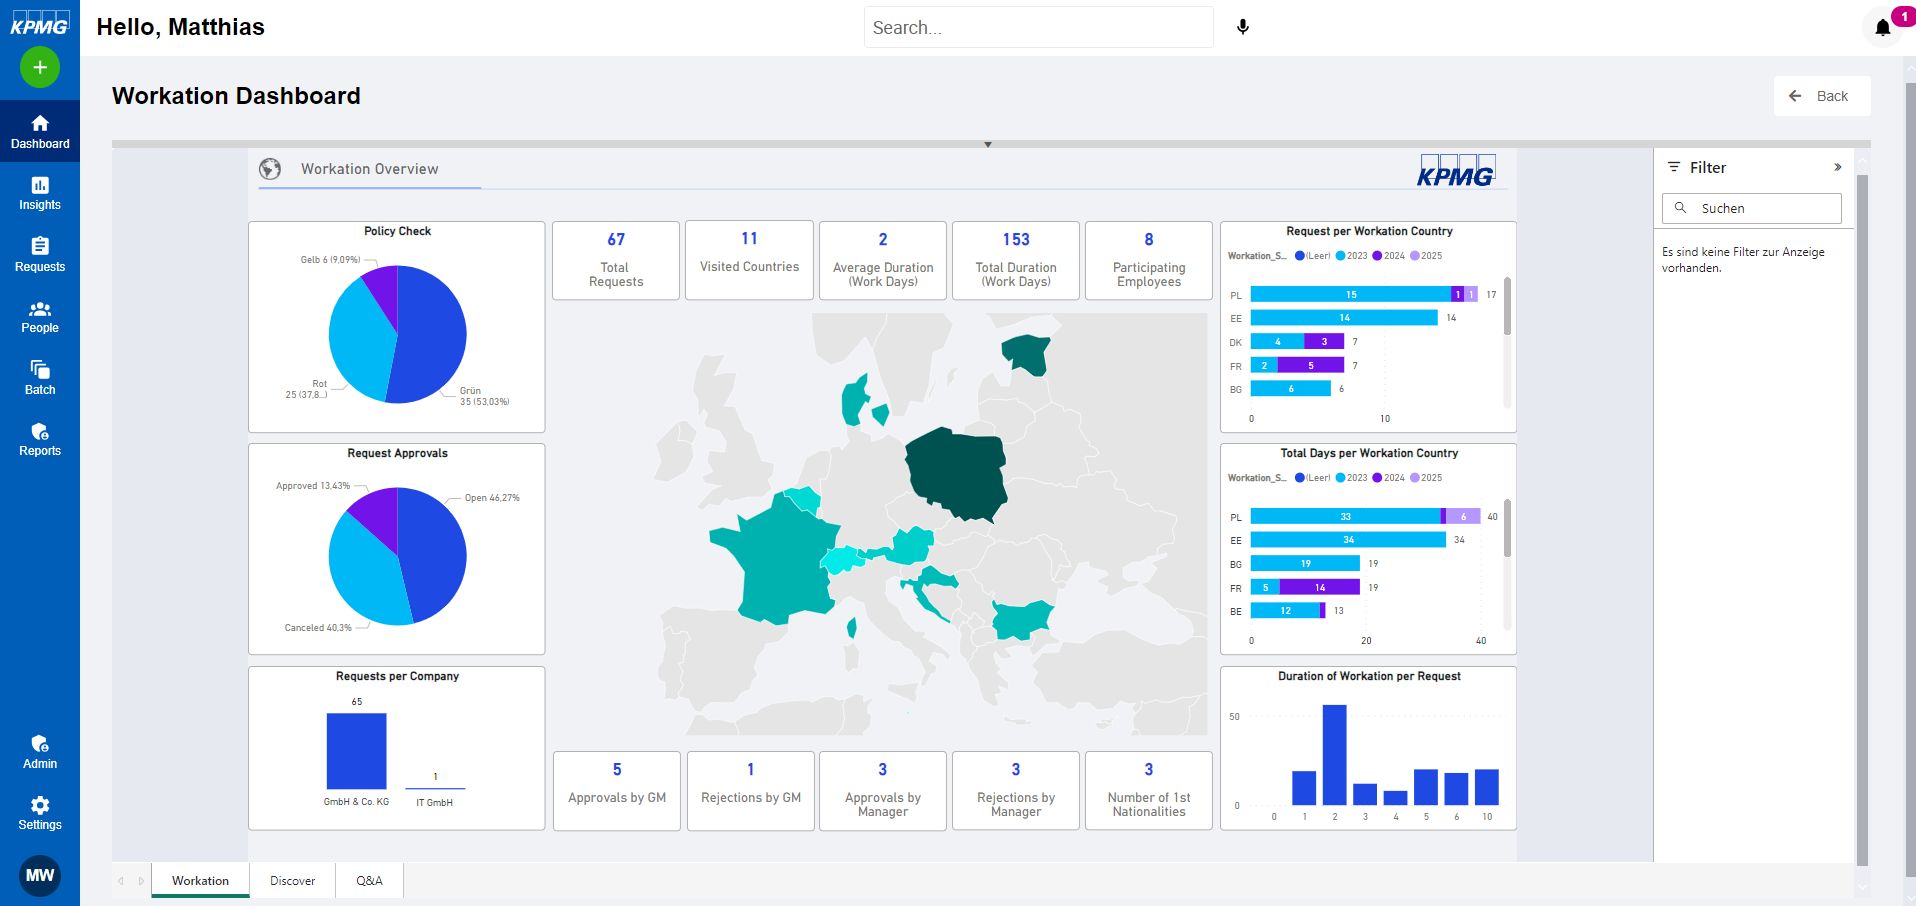Click the Back button
This screenshot has width=1916, height=906.
coord(1822,96)
